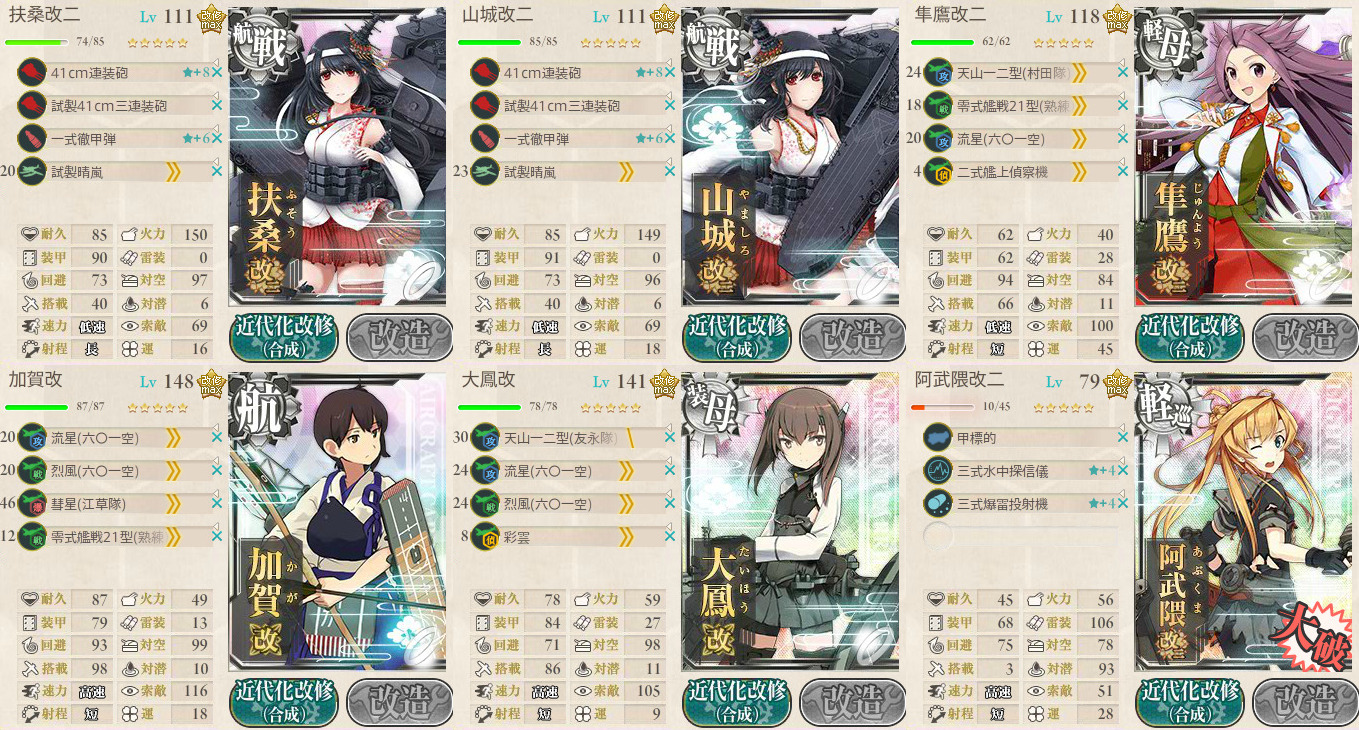Click the 彩雲 recon plane icon on Taihou
1359x730 pixels.
(486, 536)
